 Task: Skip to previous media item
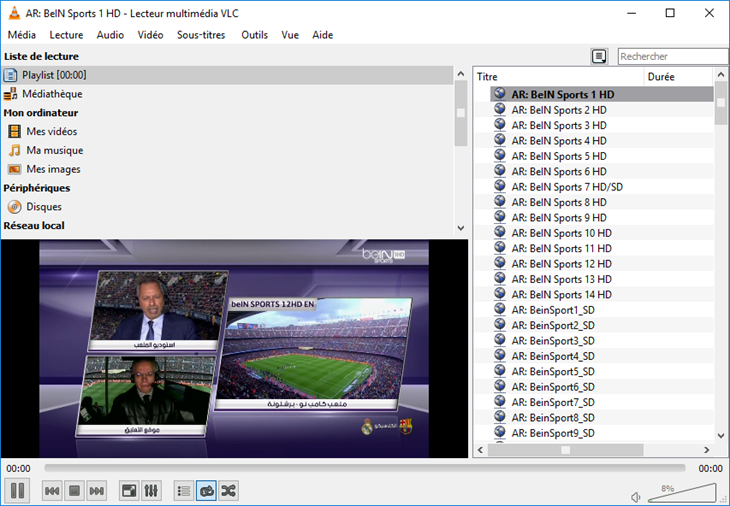coord(52,491)
